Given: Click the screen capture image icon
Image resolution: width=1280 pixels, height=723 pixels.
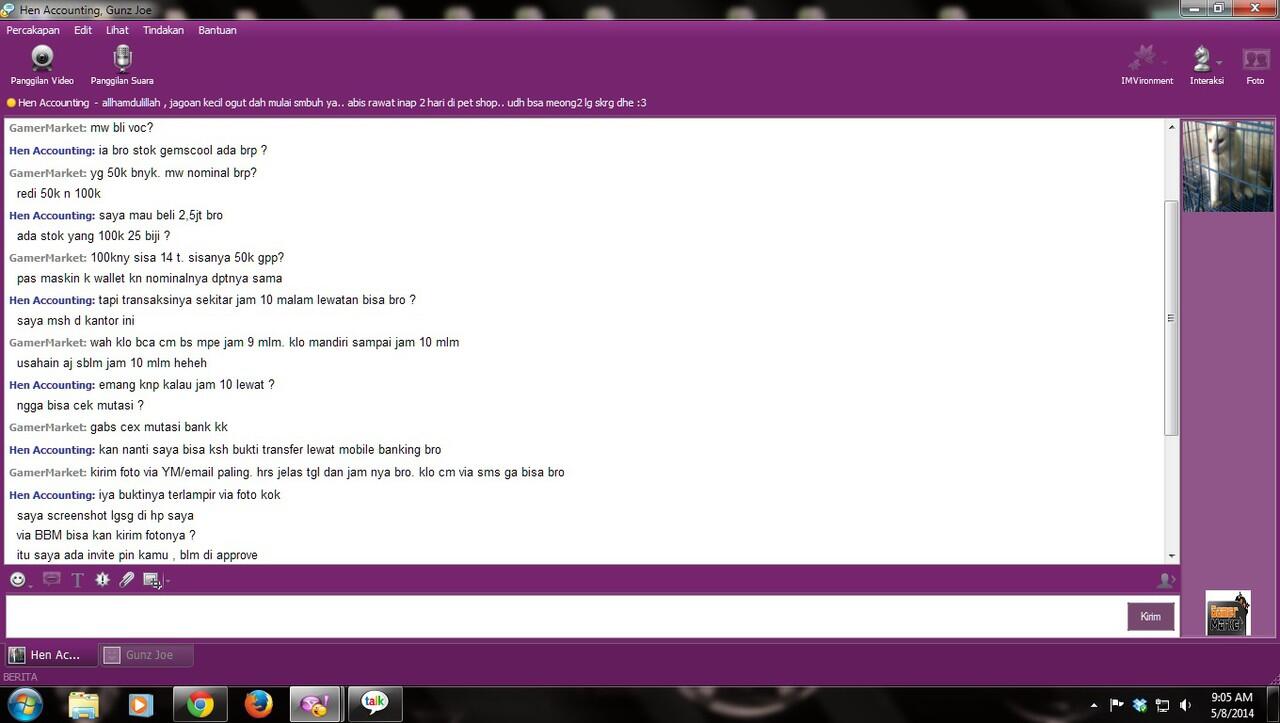Looking at the screenshot, I should coord(151,579).
